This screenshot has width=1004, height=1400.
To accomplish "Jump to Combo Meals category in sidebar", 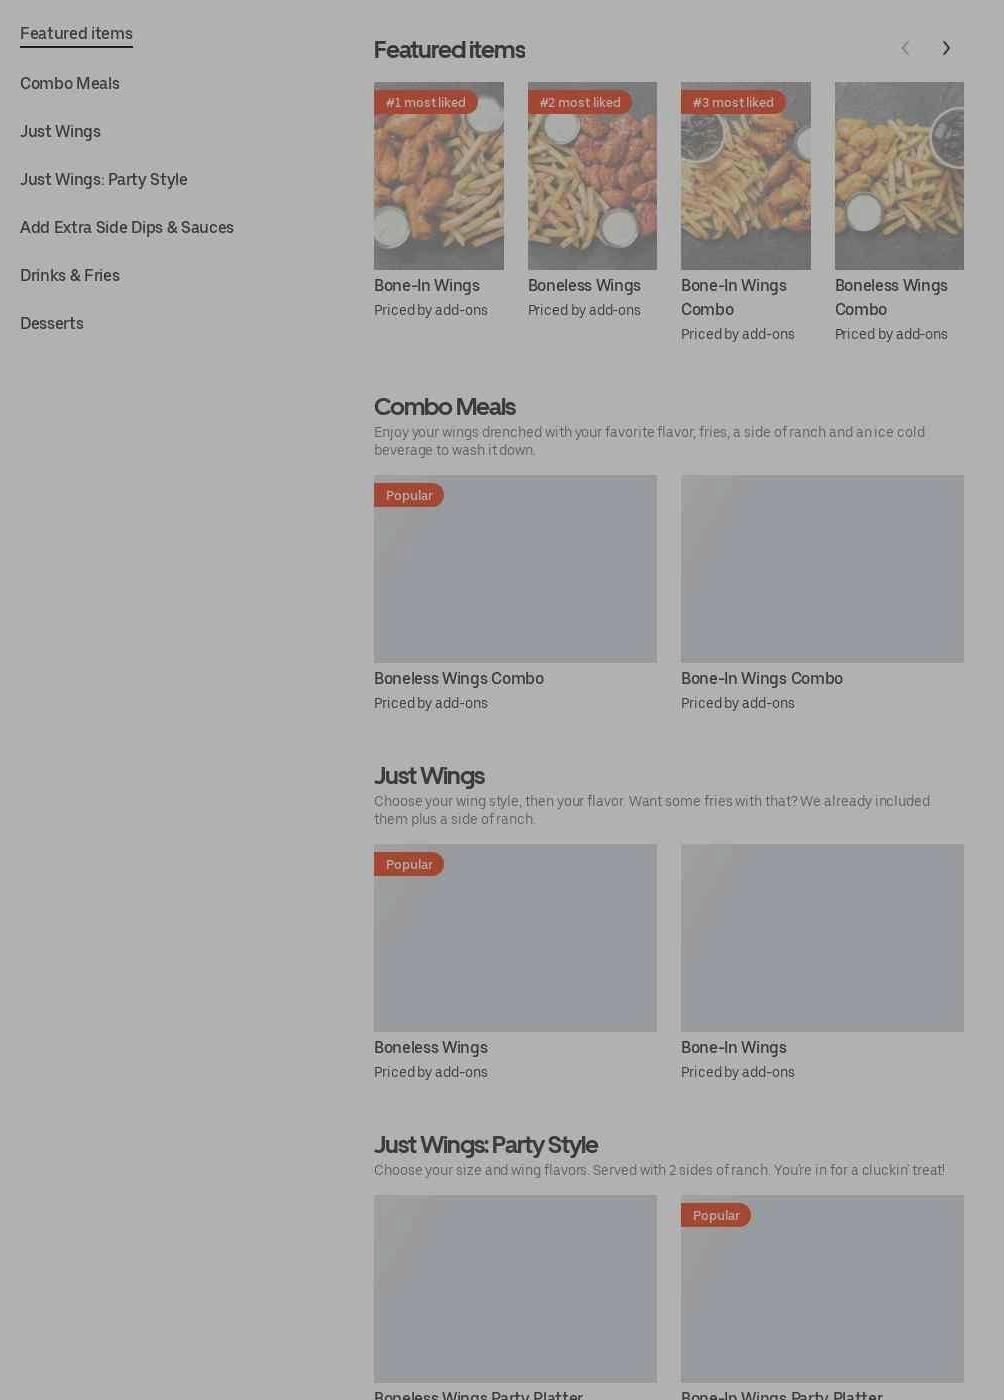I will pos(70,83).
